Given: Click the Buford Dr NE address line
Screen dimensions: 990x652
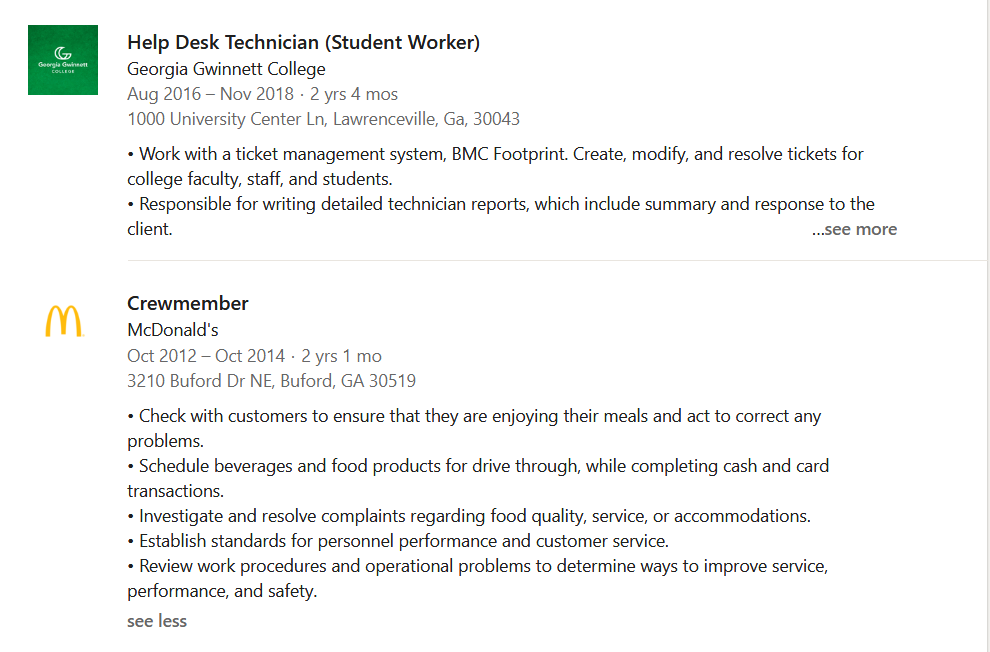Looking at the screenshot, I should pos(271,381).
